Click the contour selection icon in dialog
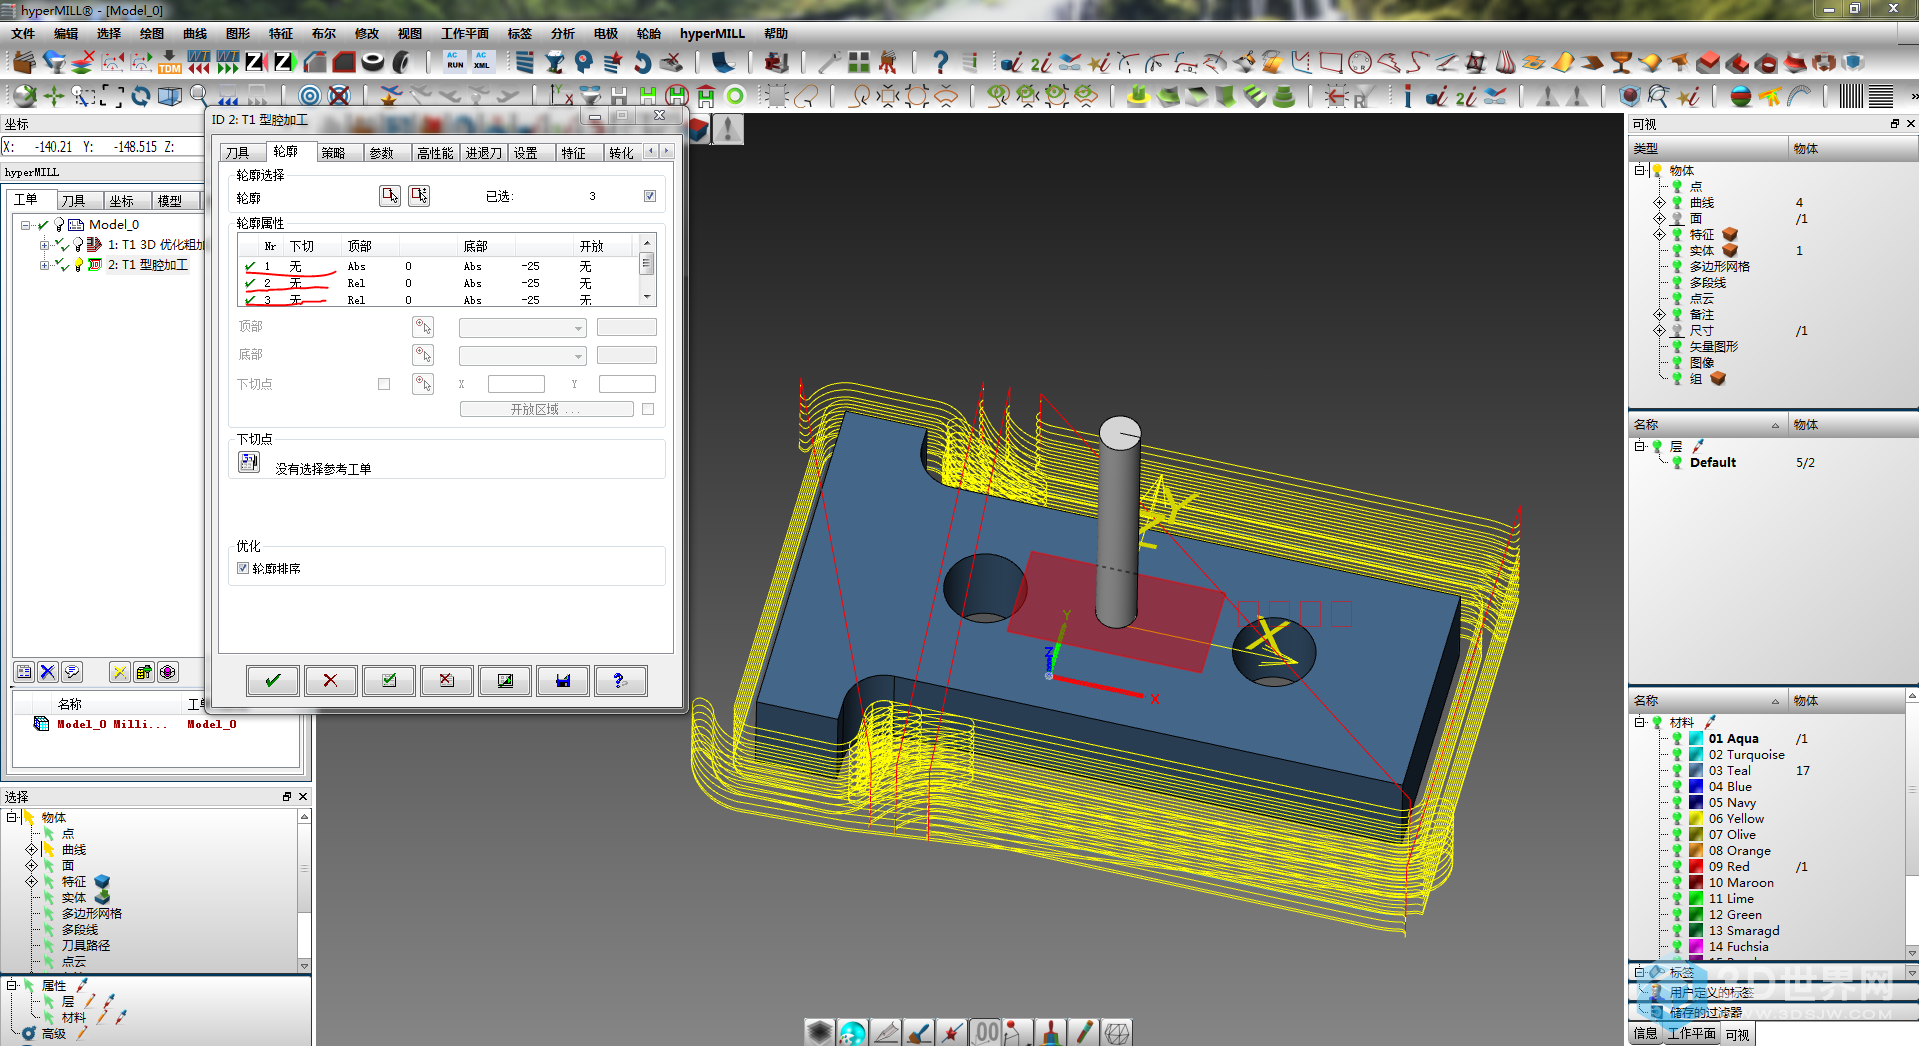The image size is (1919, 1046). point(390,196)
